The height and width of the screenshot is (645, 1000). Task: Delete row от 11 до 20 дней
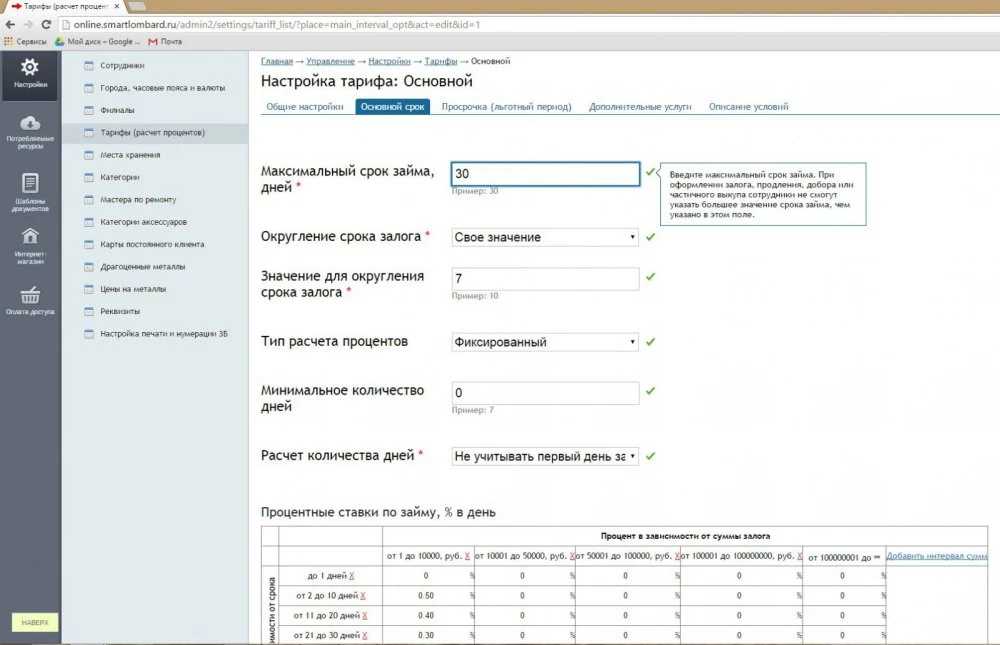[x=365, y=616]
